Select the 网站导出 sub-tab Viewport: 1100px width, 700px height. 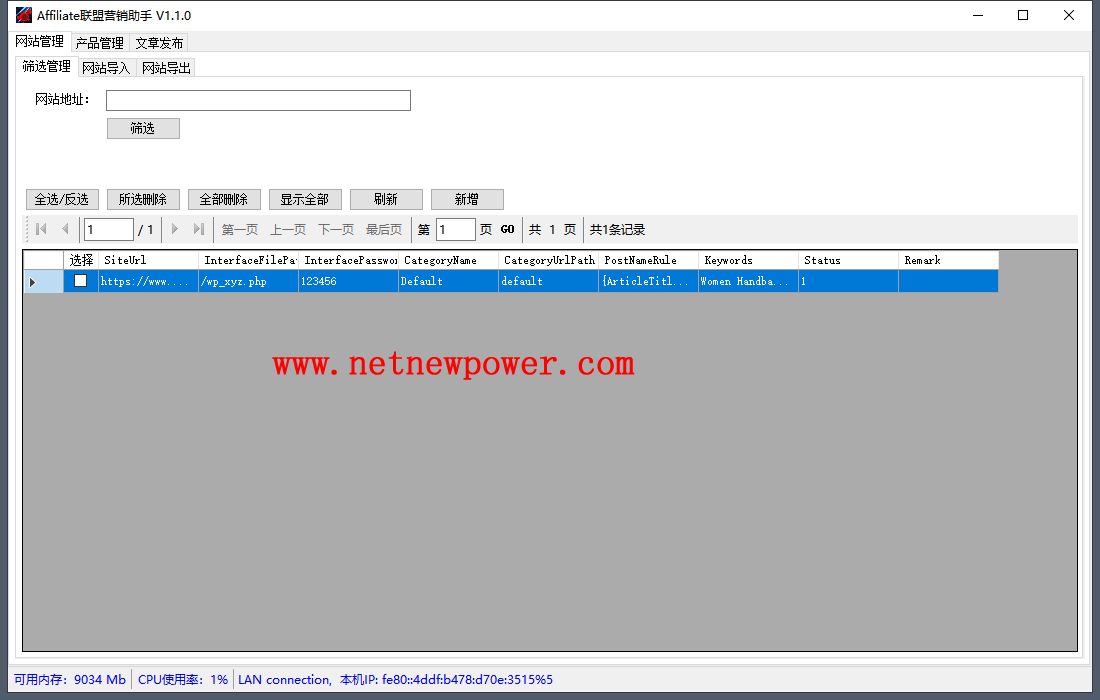pyautogui.click(x=166, y=68)
